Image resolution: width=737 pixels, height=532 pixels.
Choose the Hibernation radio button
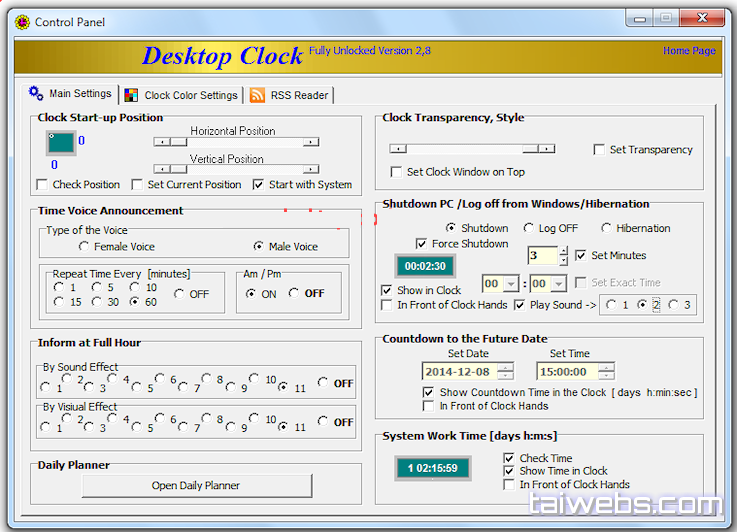(x=606, y=228)
